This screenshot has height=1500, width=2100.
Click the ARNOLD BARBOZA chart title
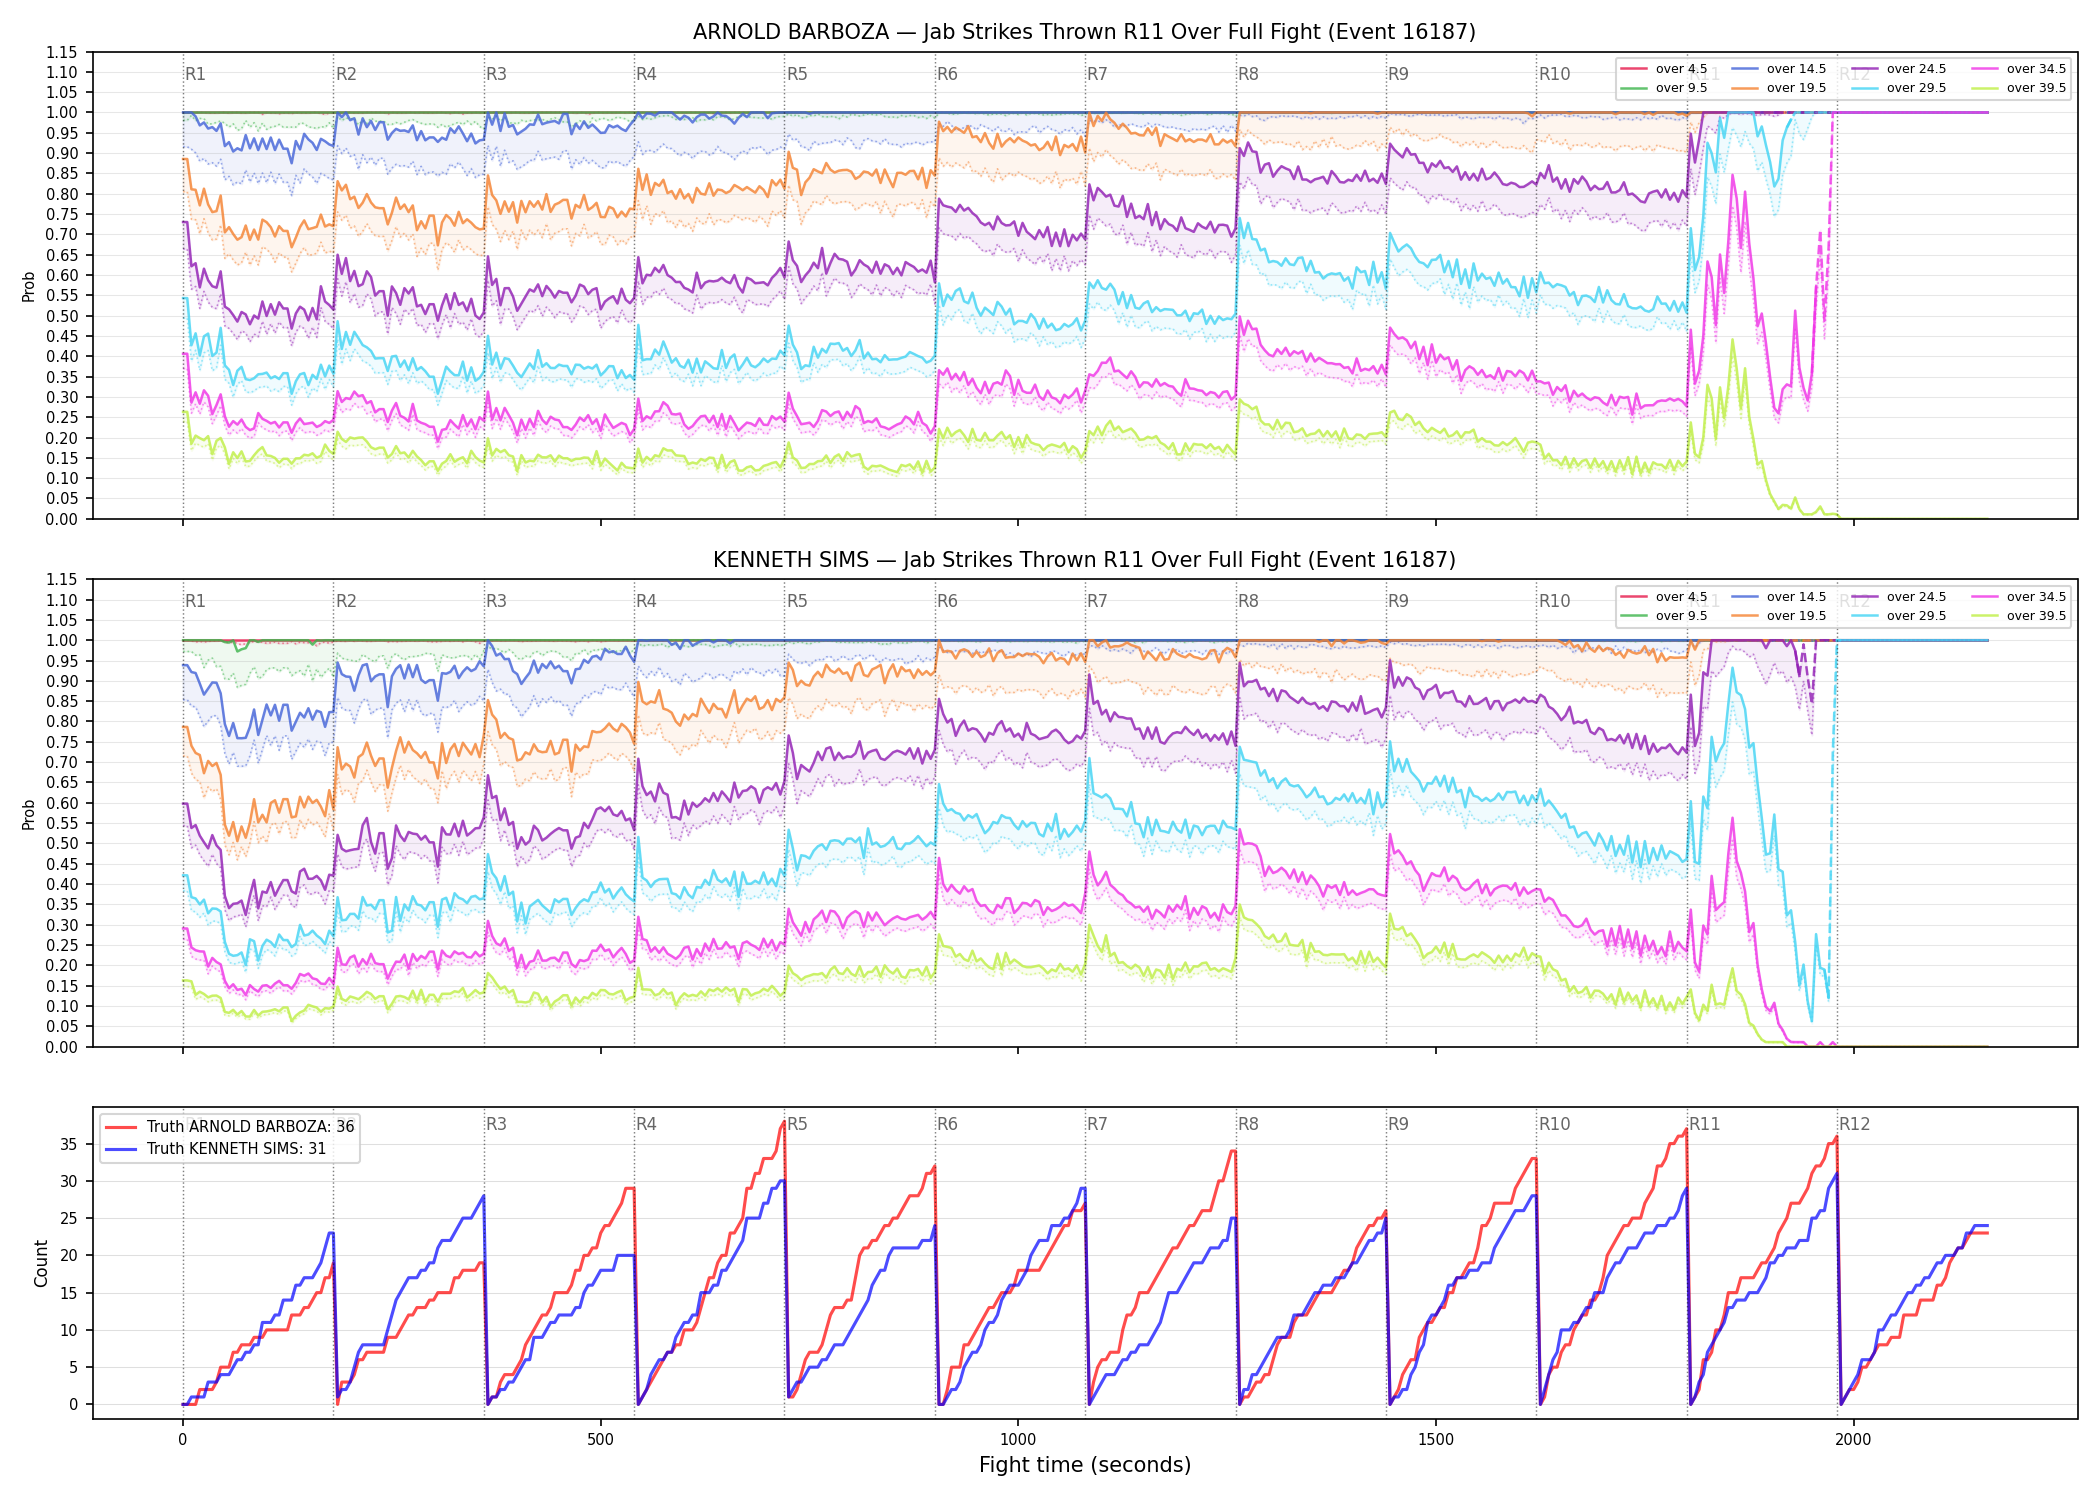click(x=1084, y=32)
